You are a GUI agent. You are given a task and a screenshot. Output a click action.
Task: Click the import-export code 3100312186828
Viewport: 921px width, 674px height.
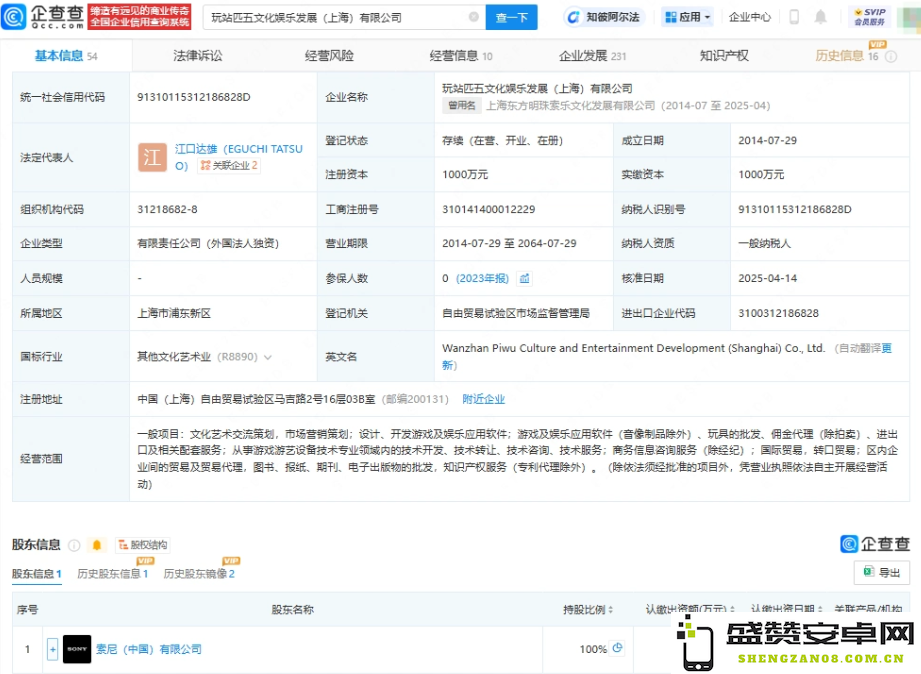click(x=778, y=314)
